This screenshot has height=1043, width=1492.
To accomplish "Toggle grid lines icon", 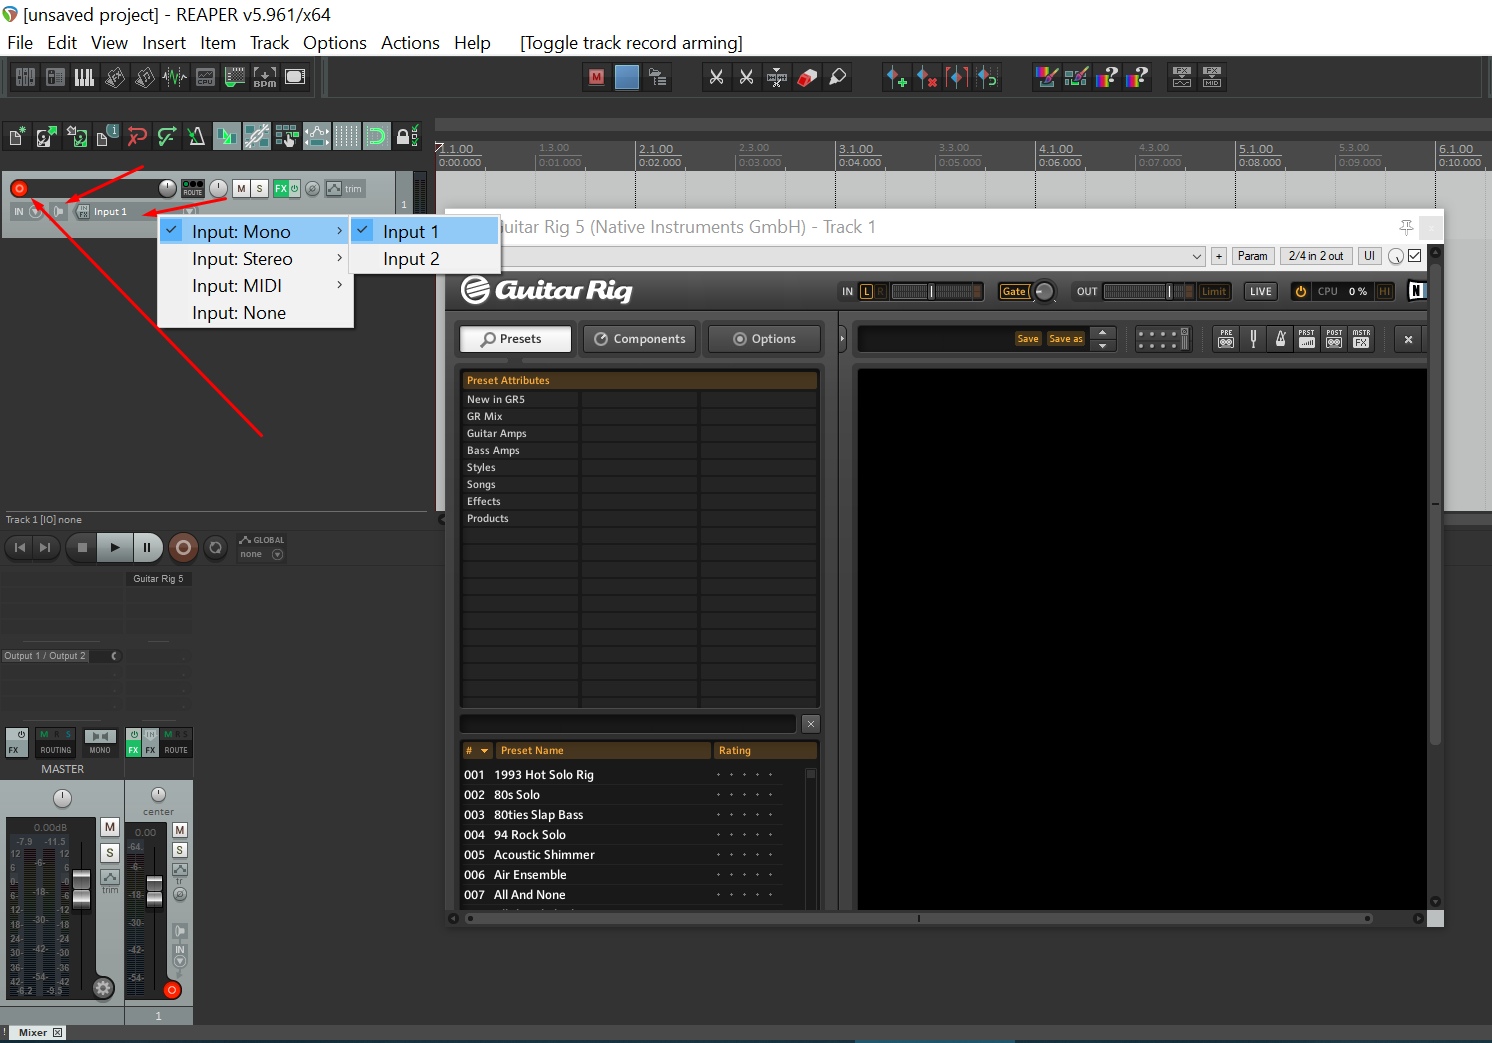I will tap(347, 136).
